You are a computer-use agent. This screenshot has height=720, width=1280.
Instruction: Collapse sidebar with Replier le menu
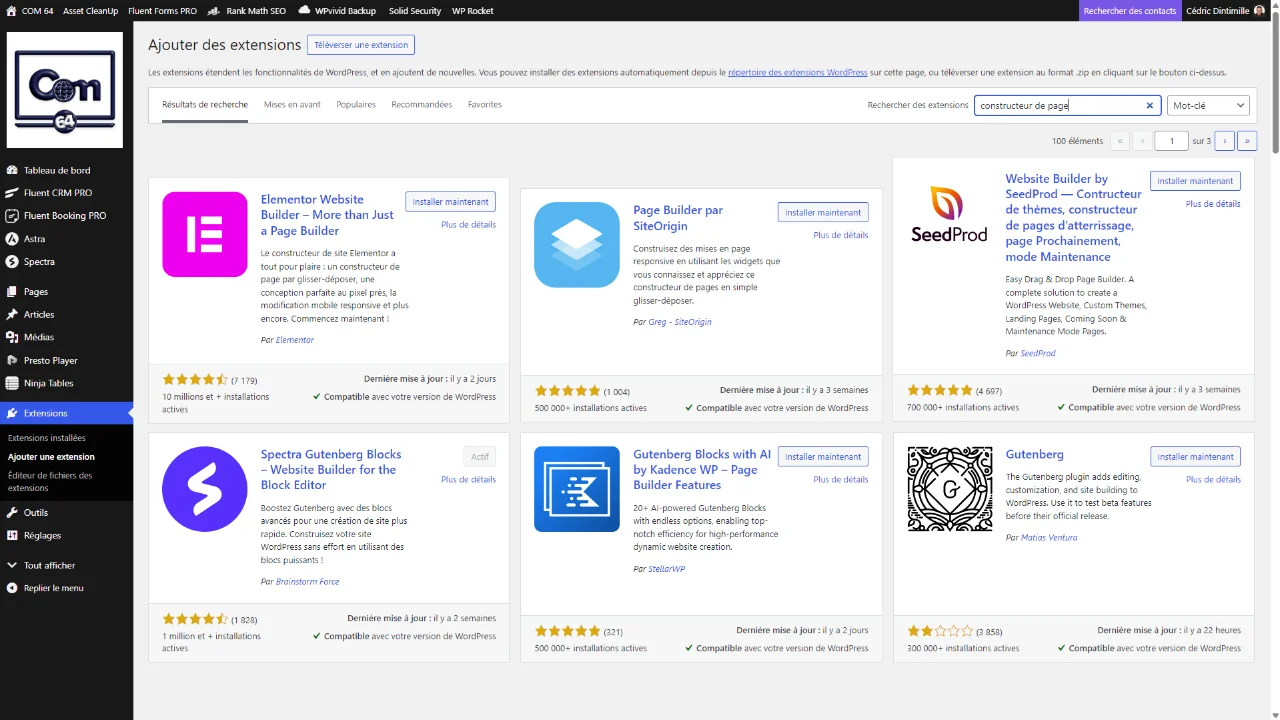[53, 588]
